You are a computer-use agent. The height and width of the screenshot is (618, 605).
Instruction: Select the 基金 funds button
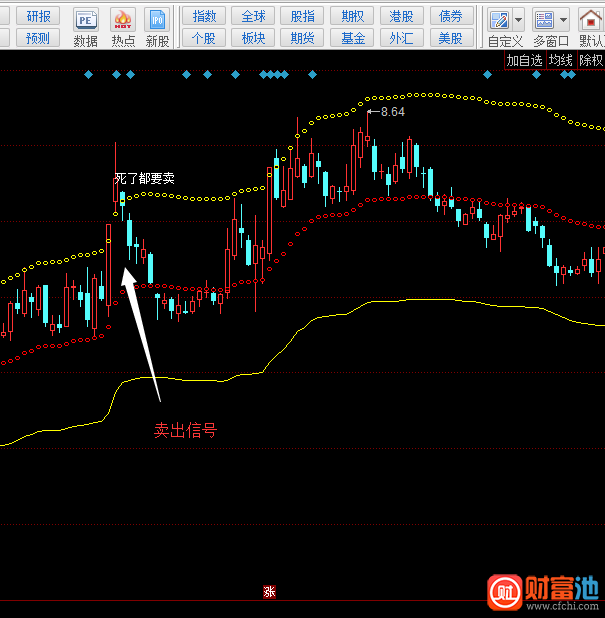click(x=352, y=39)
